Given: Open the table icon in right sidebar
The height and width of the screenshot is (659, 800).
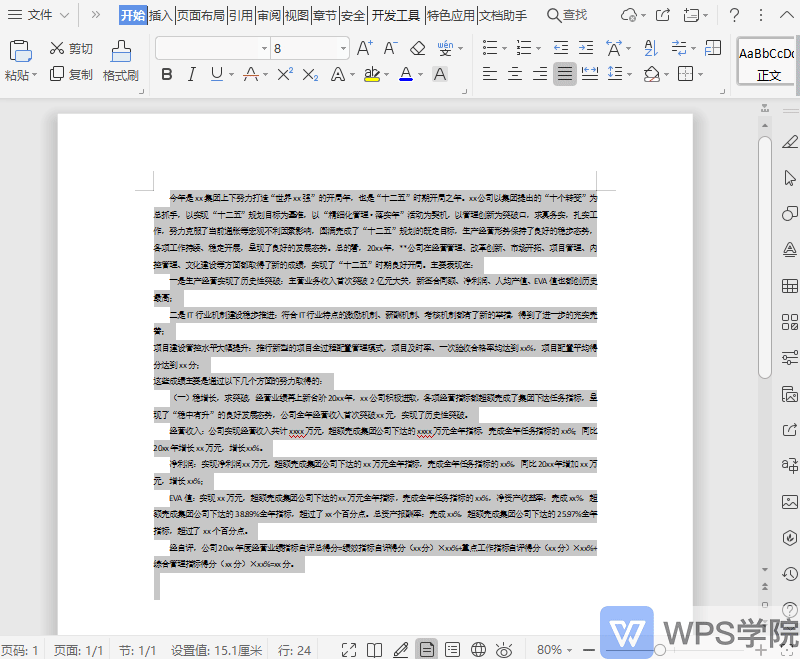Looking at the screenshot, I should click(789, 286).
